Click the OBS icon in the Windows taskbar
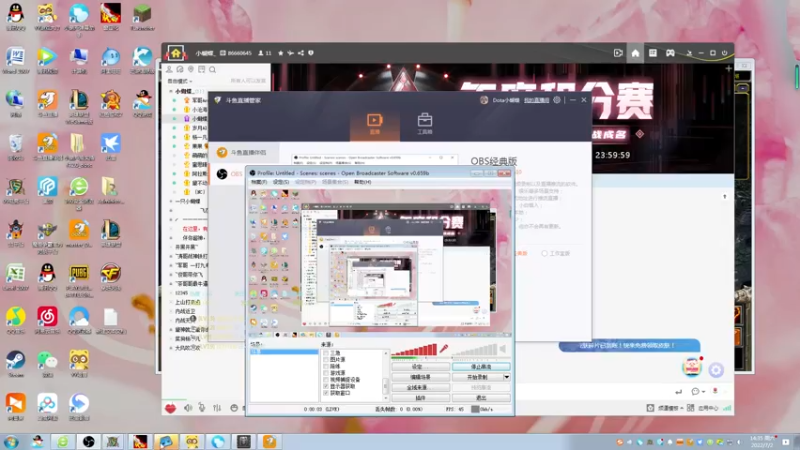 [x=88, y=442]
